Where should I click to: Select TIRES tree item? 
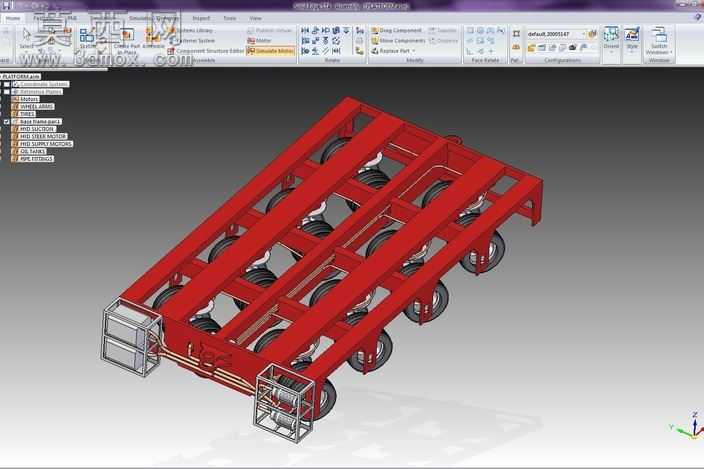click(27, 114)
